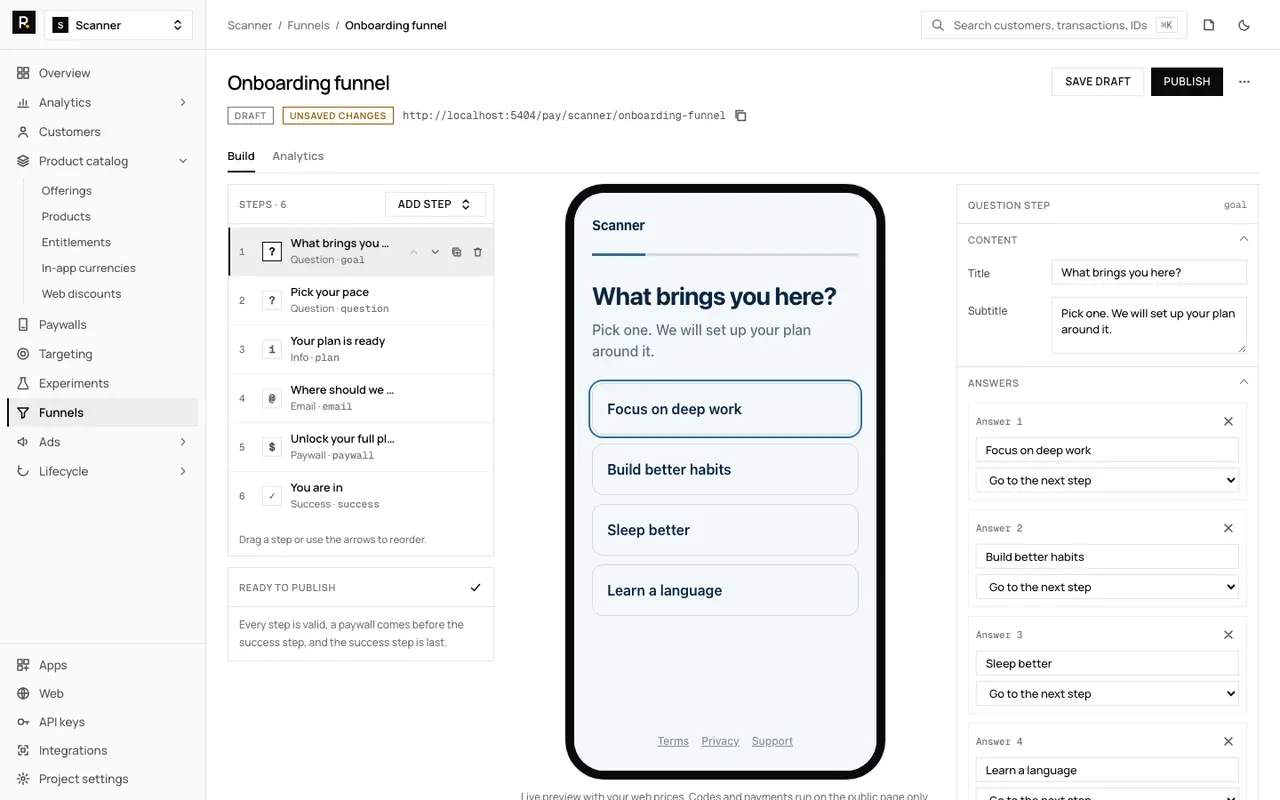This screenshot has height=800, width=1280.
Task: Open the Scanner project switcher
Action: pos(119,25)
